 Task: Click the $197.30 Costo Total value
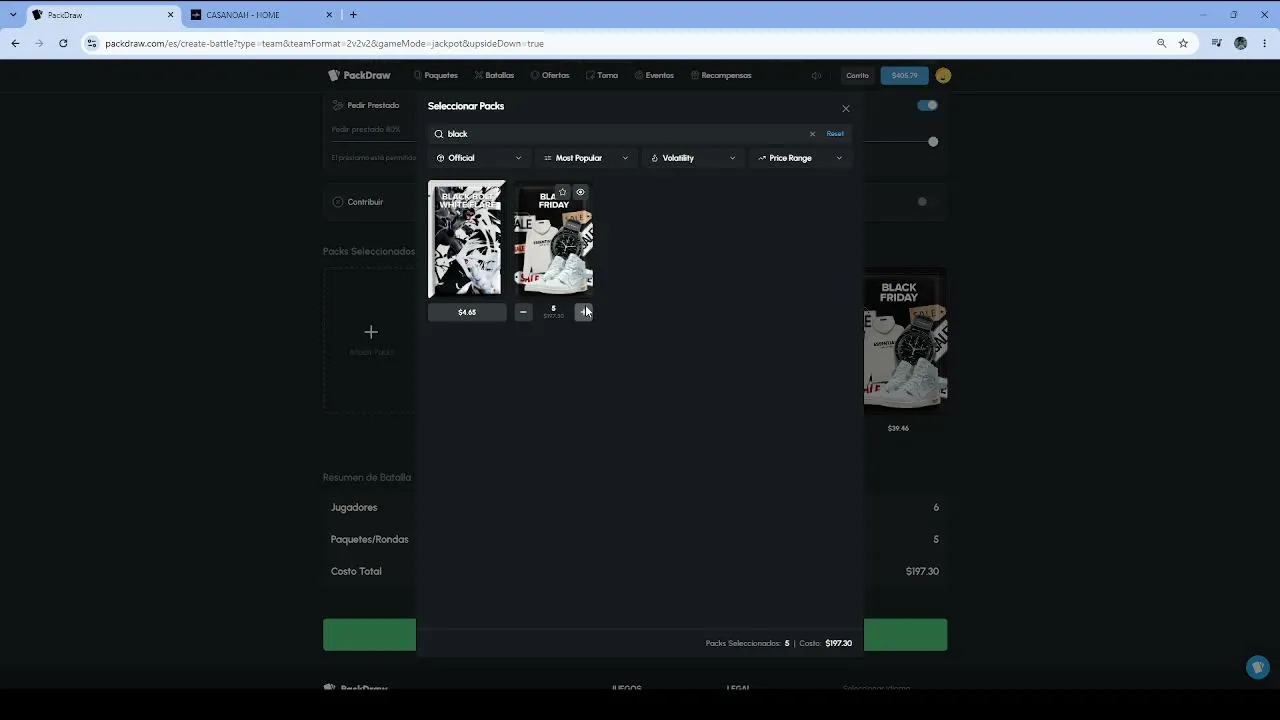pos(922,571)
